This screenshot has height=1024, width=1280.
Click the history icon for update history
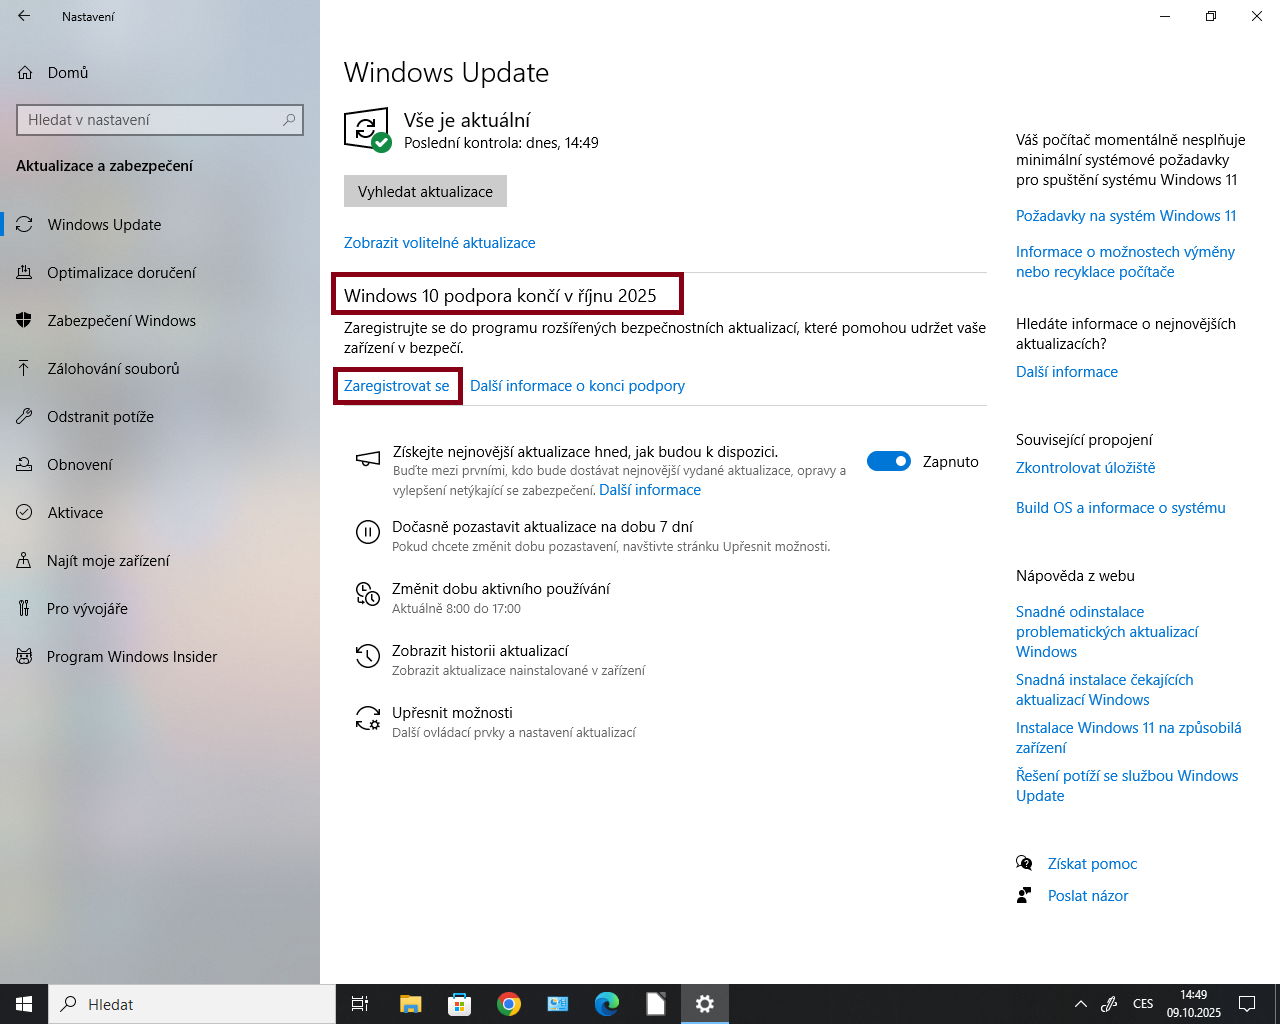368,656
